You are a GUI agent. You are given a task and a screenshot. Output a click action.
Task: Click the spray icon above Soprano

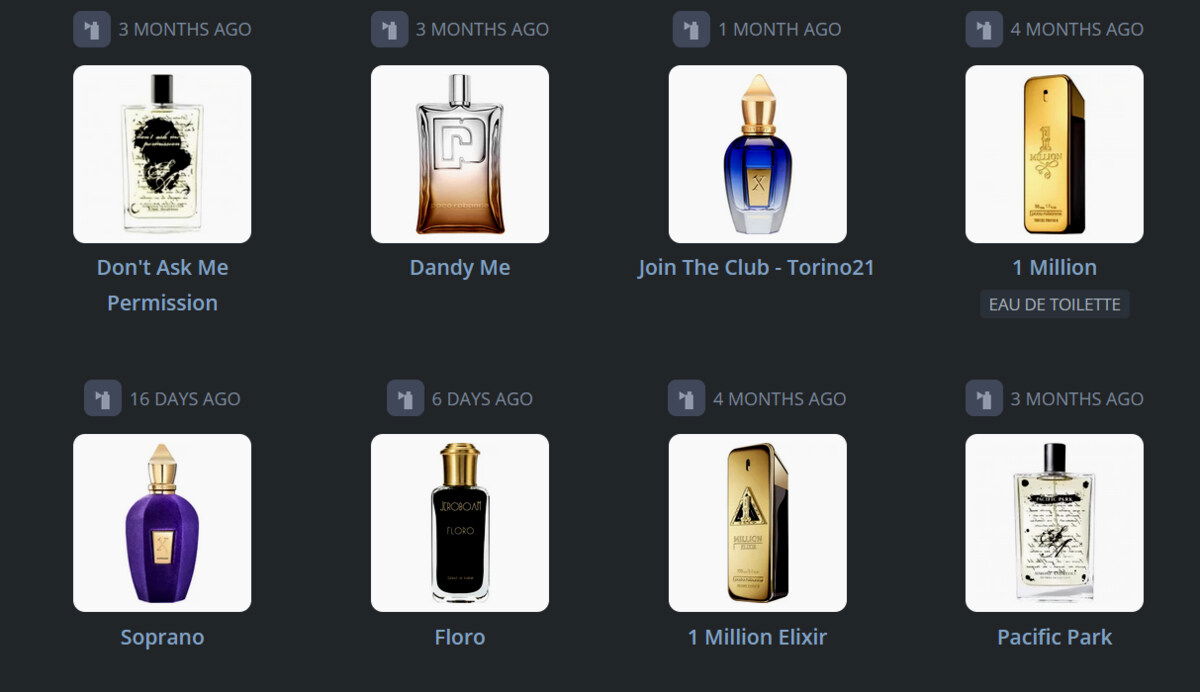(x=103, y=398)
